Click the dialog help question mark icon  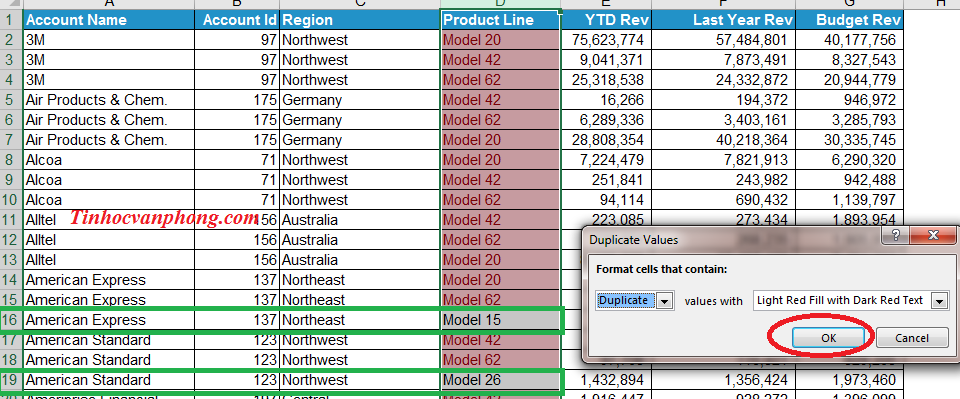pos(896,236)
